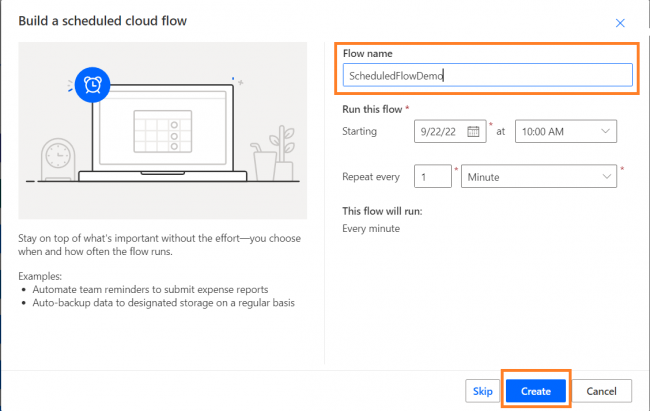Screen dimensions: 650x411
Task: Click the 'Every minute' run summary text
Action: click(371, 229)
